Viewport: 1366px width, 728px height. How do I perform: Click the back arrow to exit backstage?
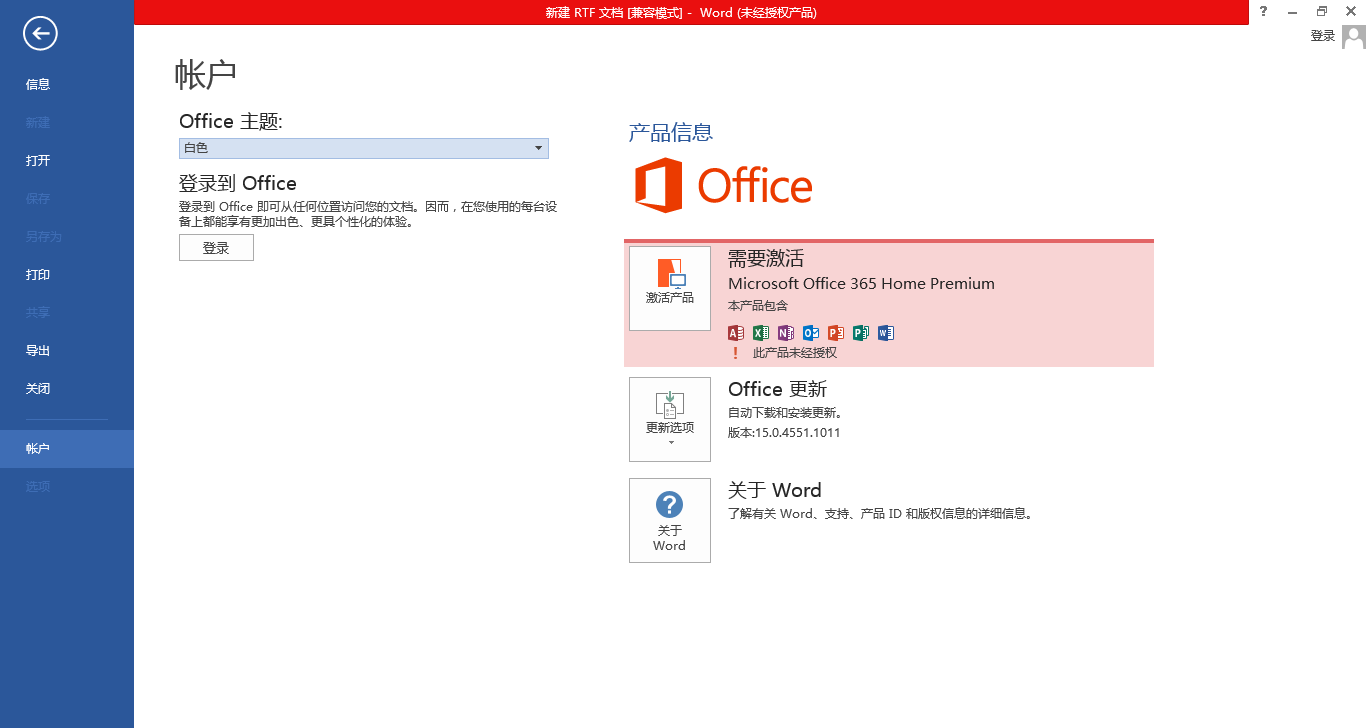click(x=41, y=34)
